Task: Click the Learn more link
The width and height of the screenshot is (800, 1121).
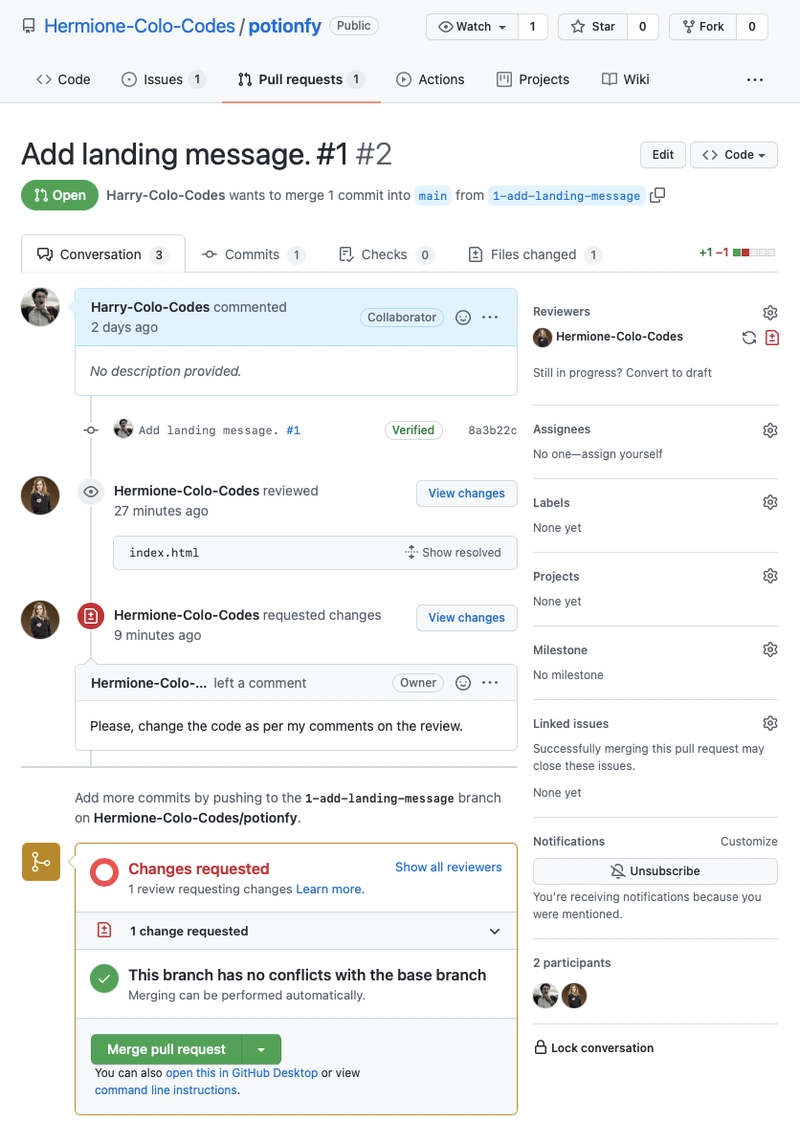Action: [x=330, y=889]
